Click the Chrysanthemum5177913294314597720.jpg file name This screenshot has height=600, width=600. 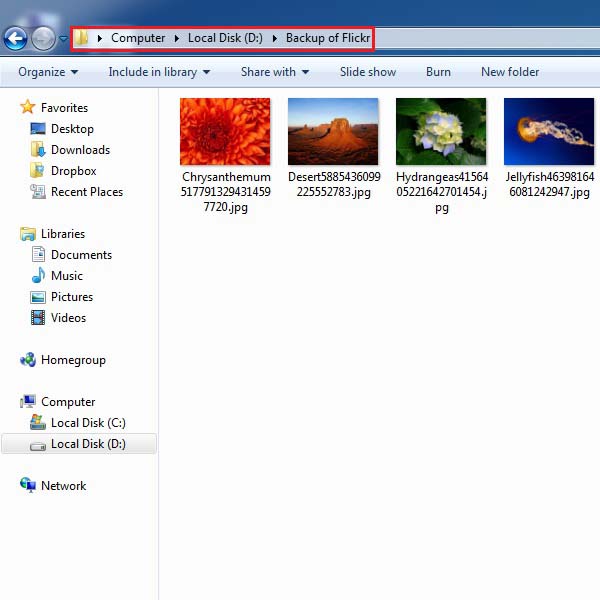pos(226,192)
